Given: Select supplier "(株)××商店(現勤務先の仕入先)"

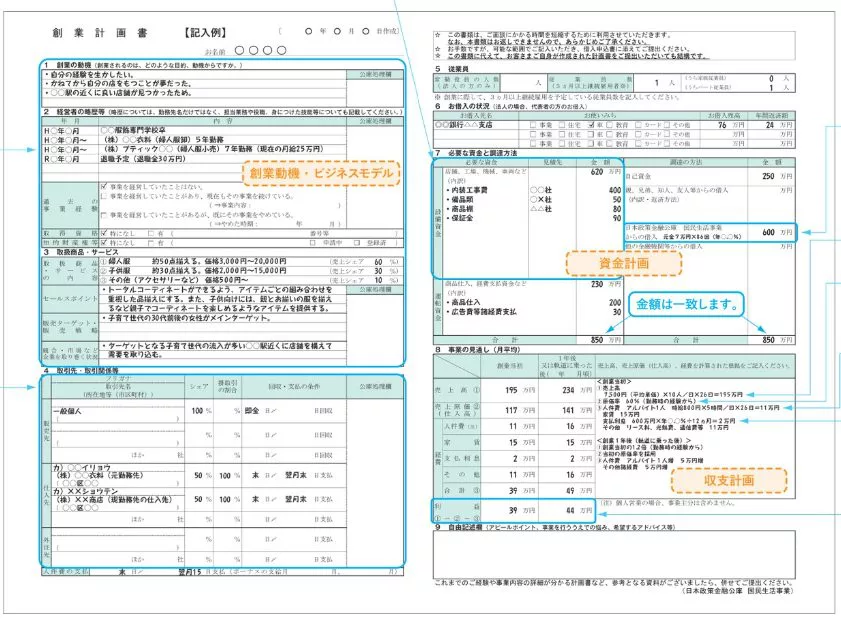Looking at the screenshot, I should point(114,499).
